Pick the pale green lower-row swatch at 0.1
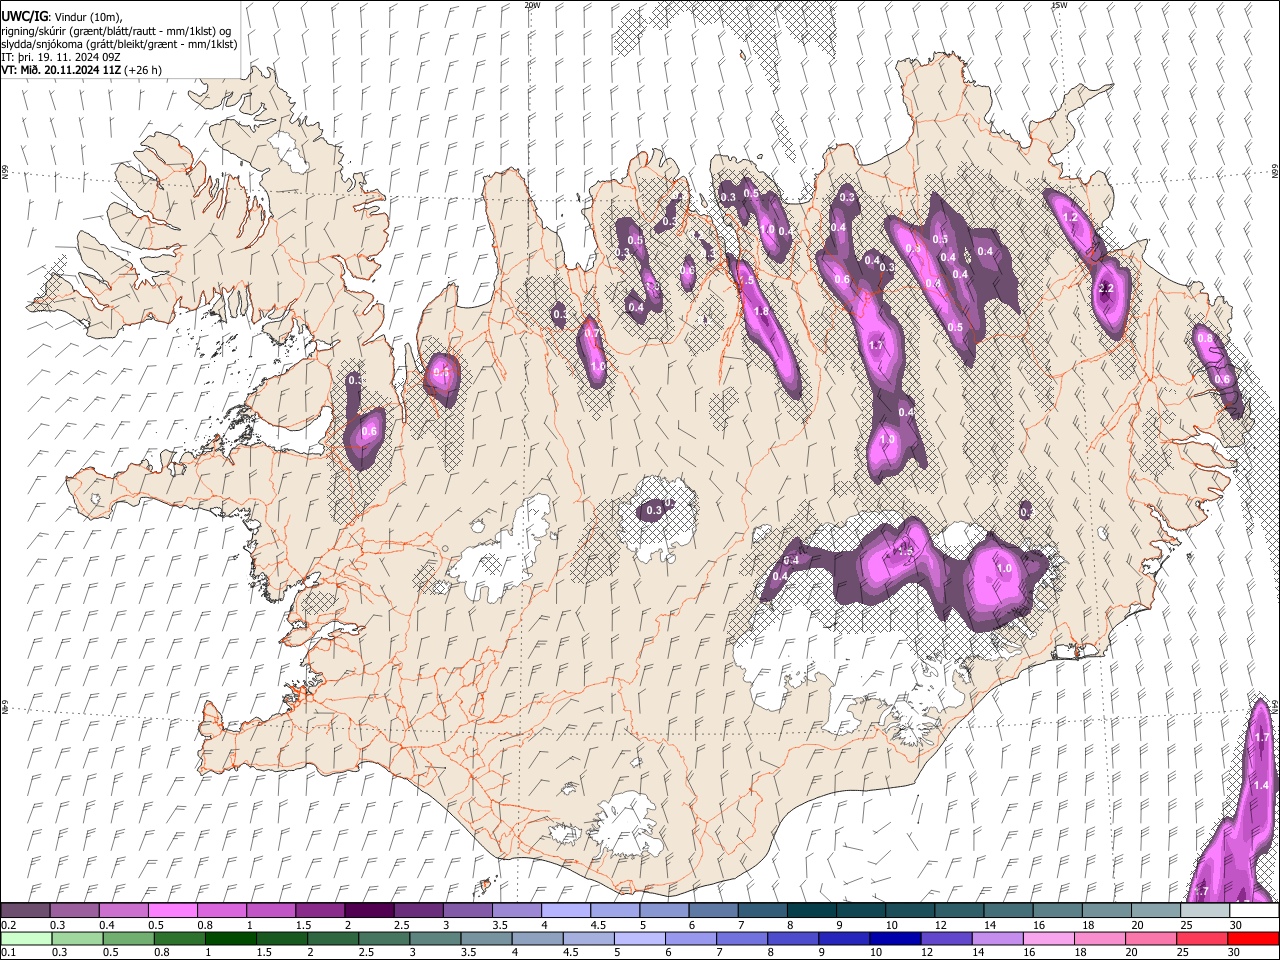The height and width of the screenshot is (960, 1280). click(x=26, y=938)
